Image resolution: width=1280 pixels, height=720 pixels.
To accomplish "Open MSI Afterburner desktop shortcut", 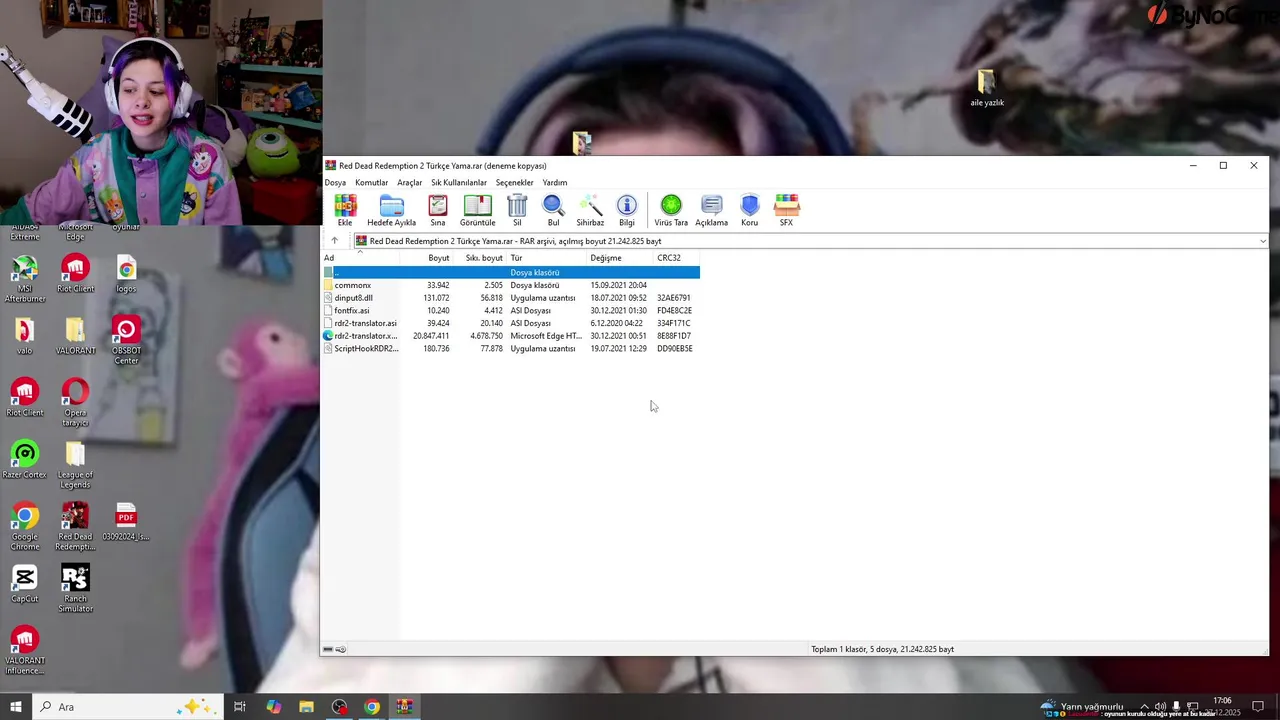I will coord(25,280).
